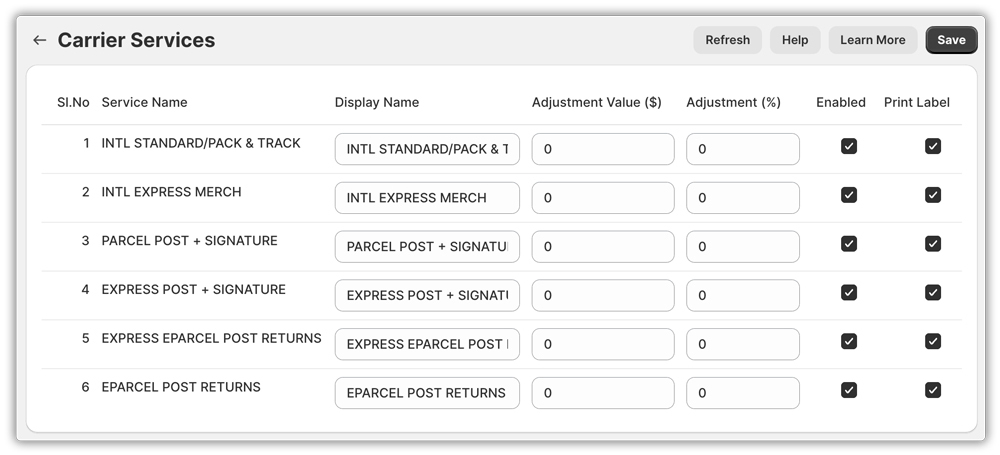Focus Adjustment percent field for EXPRESS POST + SIGNATURE

tap(742, 295)
